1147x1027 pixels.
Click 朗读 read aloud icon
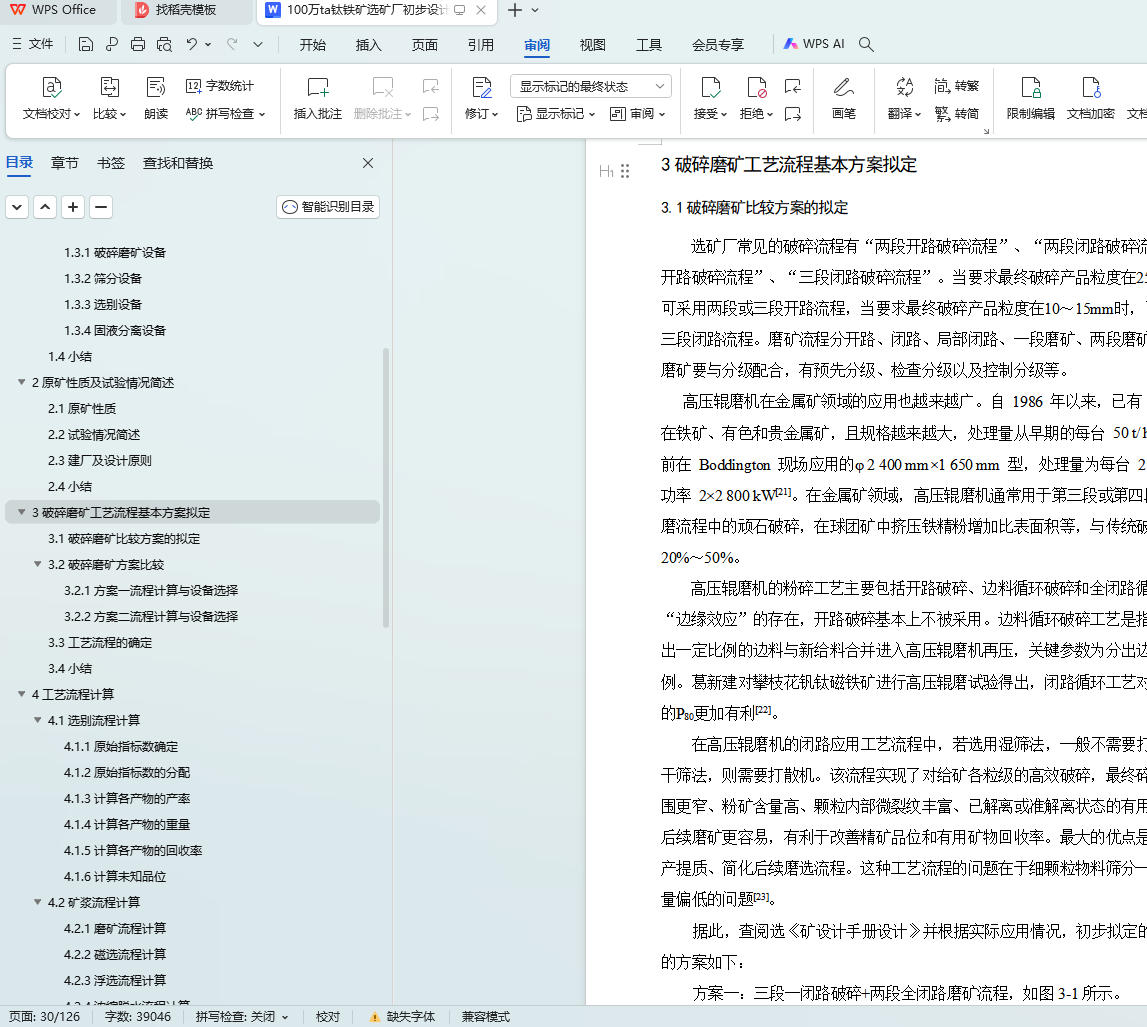[x=156, y=98]
